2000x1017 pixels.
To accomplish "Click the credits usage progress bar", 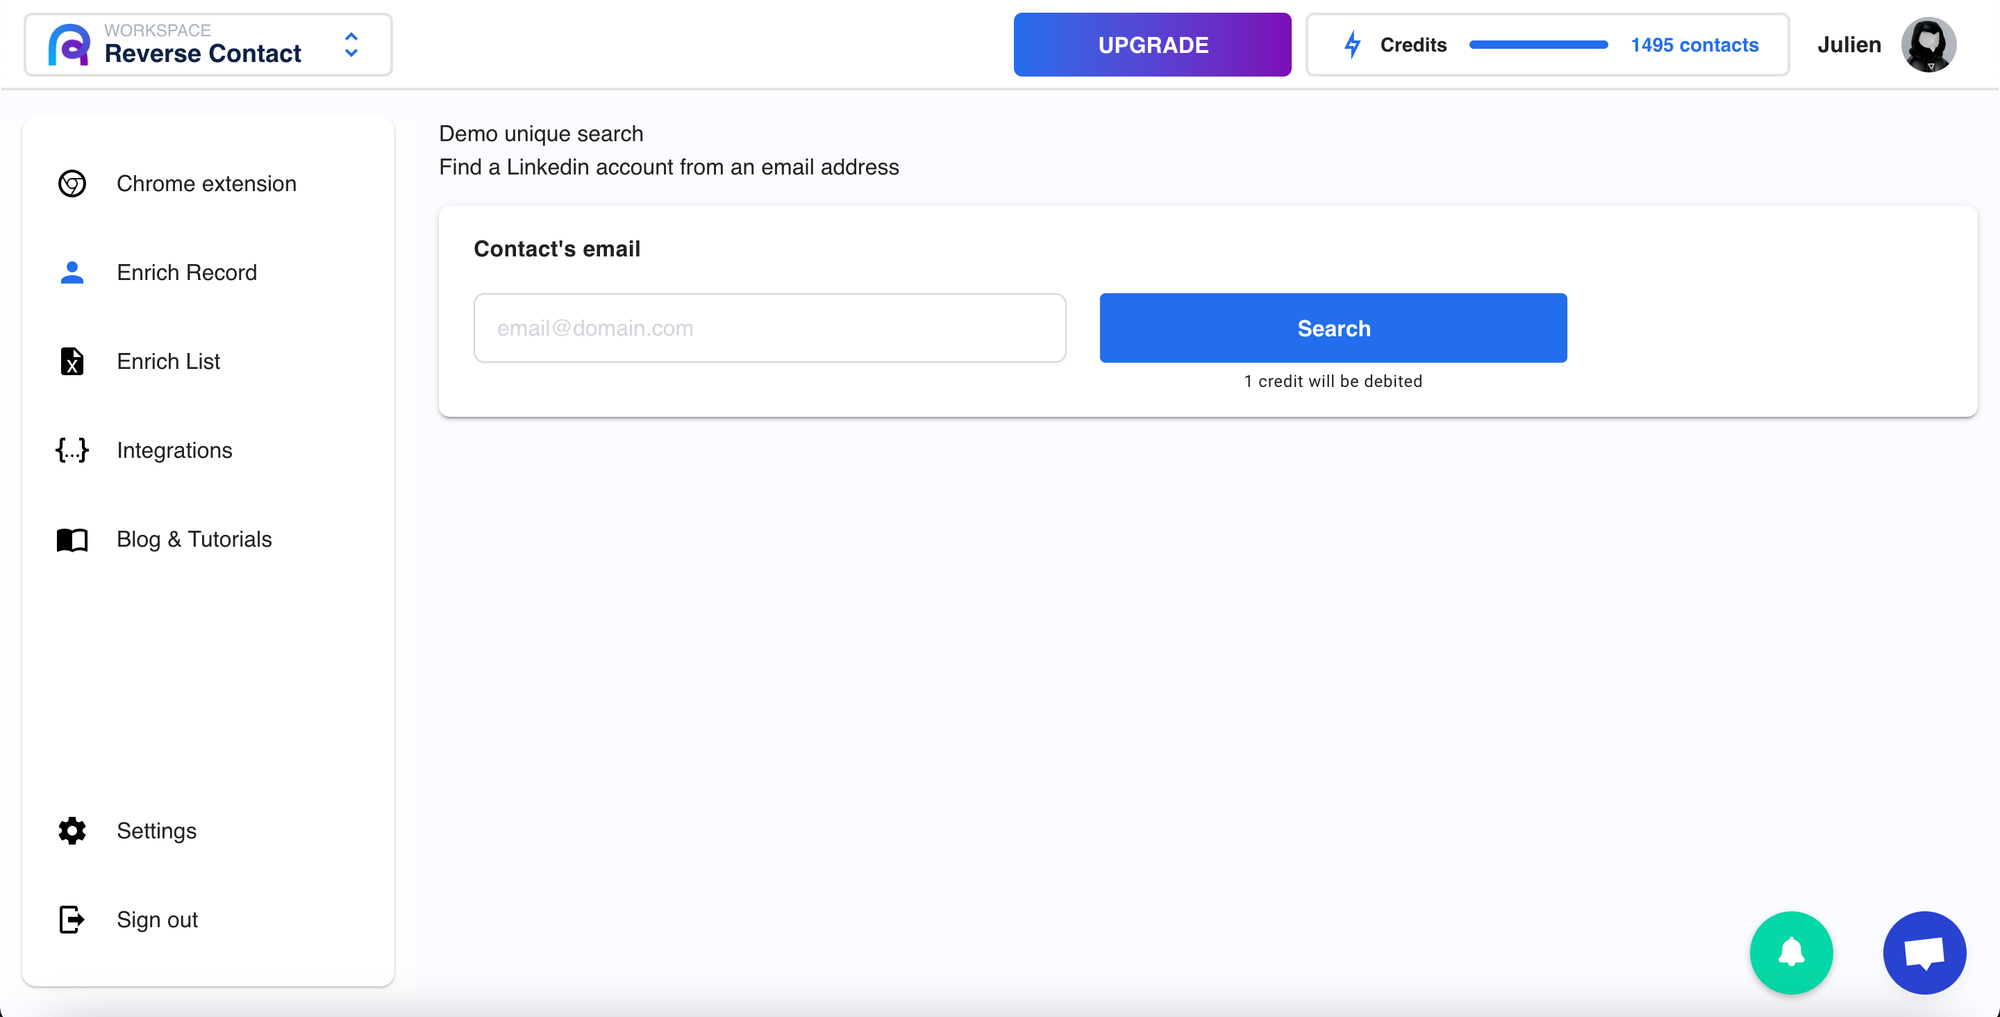I will coord(1538,45).
